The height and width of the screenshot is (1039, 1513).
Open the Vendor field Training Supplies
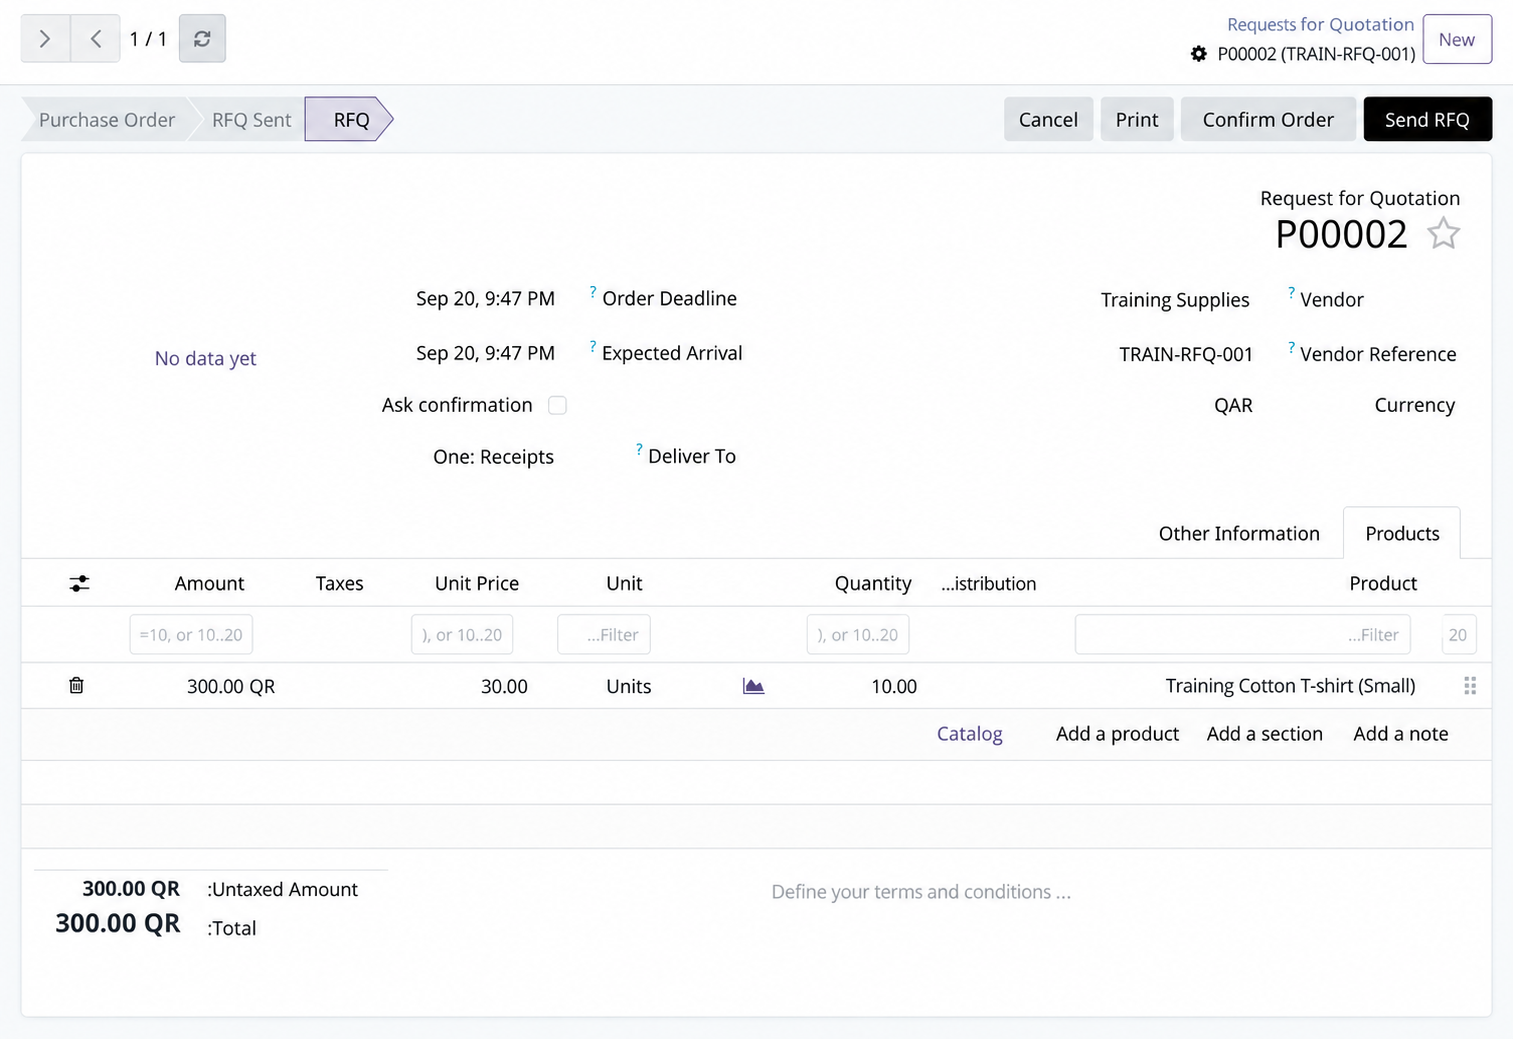pyautogui.click(x=1175, y=300)
